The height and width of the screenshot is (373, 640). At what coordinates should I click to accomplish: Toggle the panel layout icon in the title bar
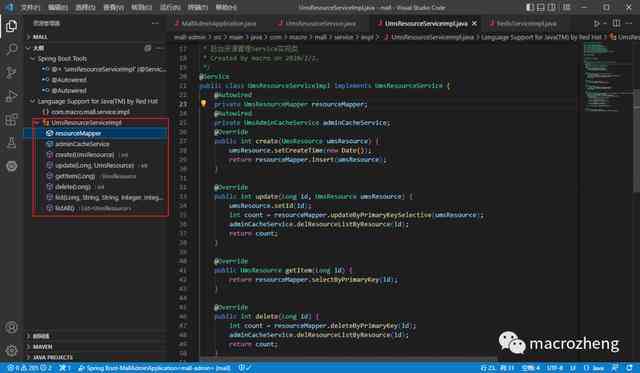click(541, 7)
